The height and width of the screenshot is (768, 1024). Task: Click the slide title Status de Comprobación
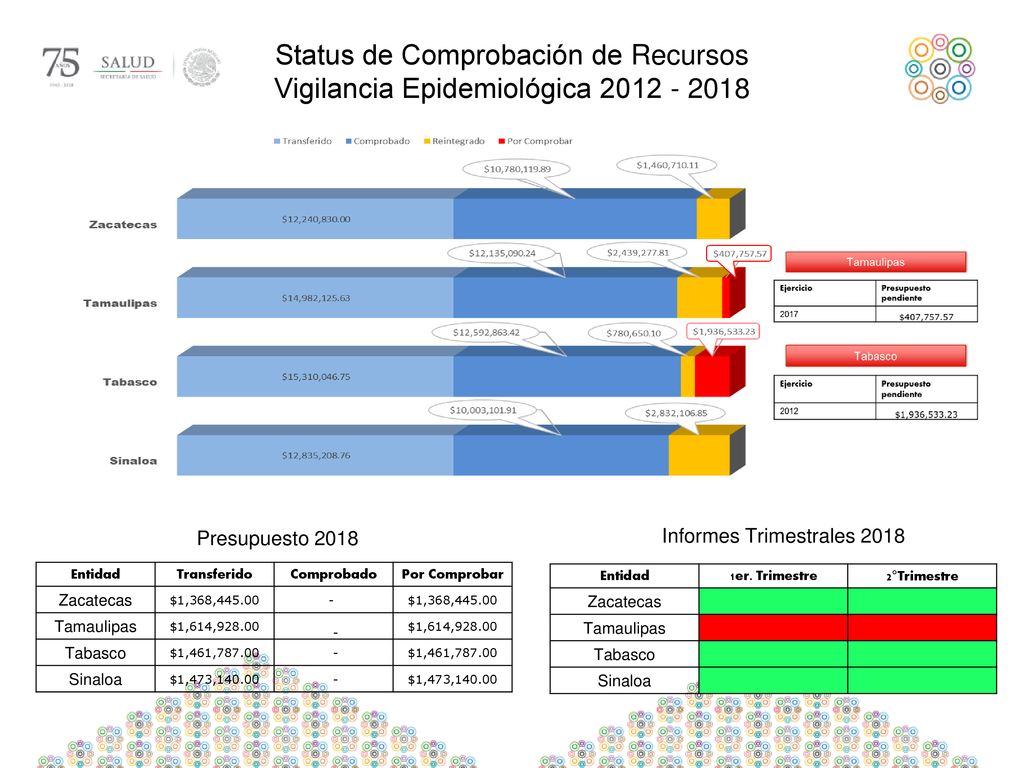[511, 72]
